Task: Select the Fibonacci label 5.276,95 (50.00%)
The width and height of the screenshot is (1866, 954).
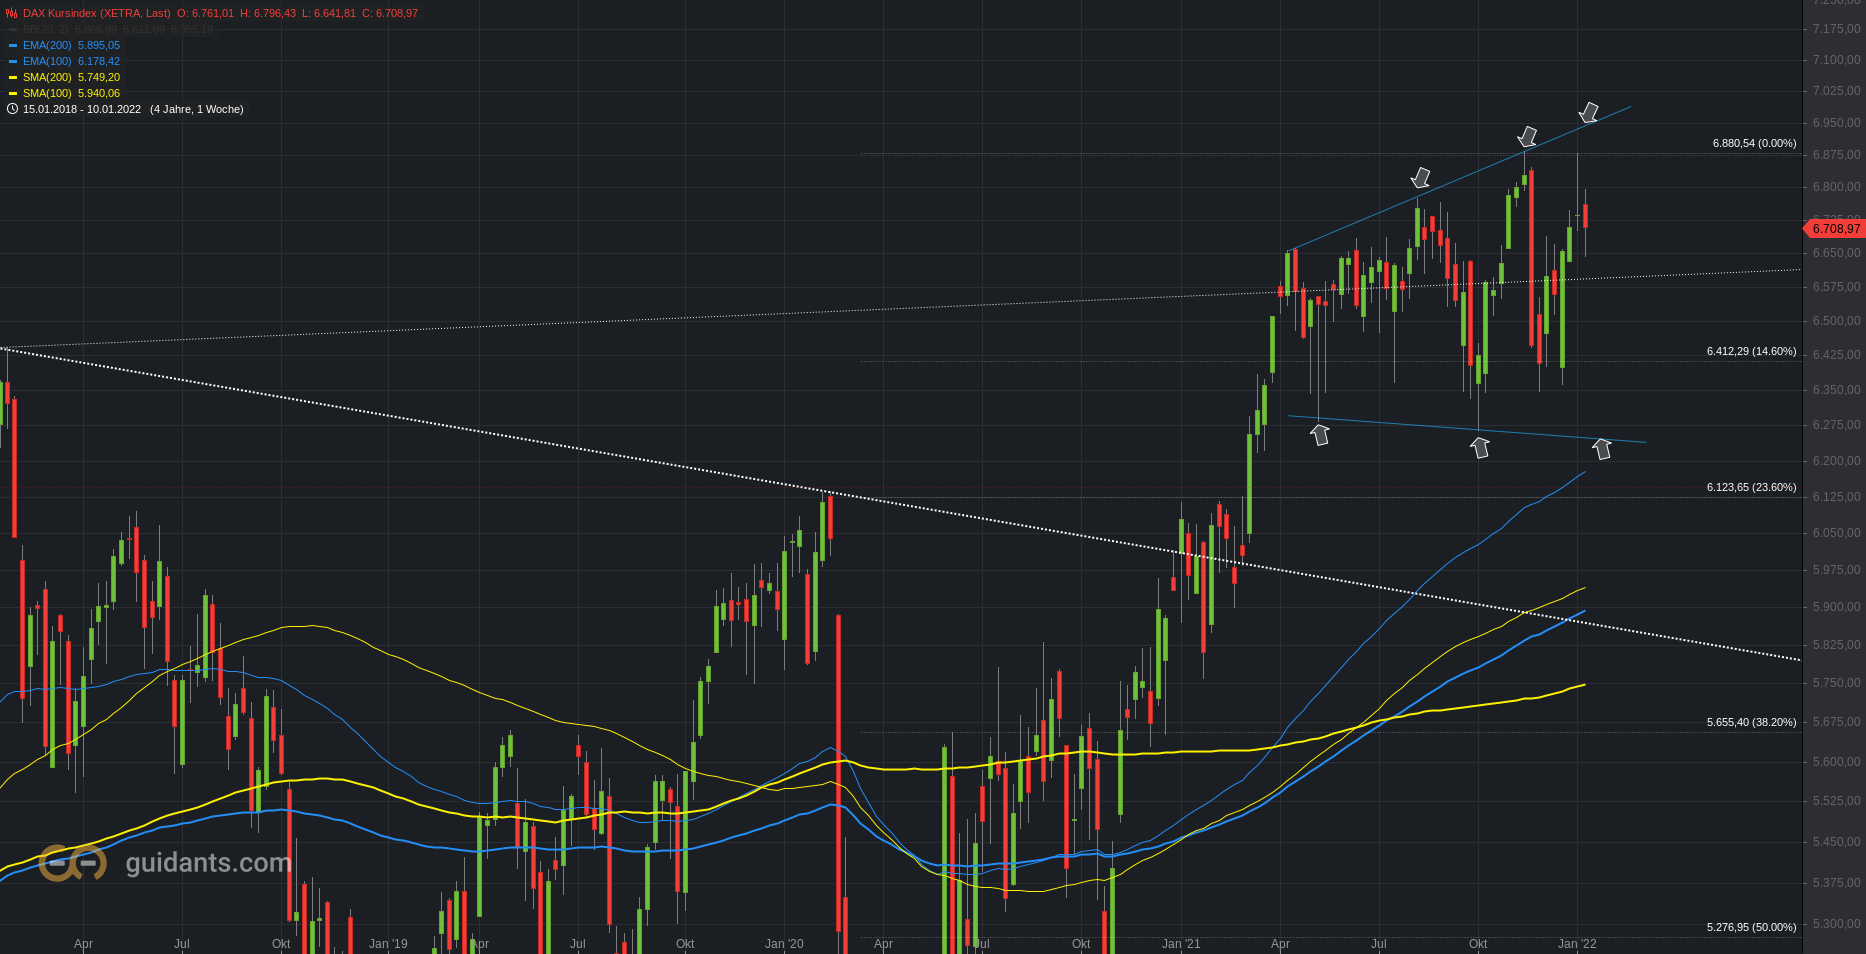Action: (x=1751, y=927)
